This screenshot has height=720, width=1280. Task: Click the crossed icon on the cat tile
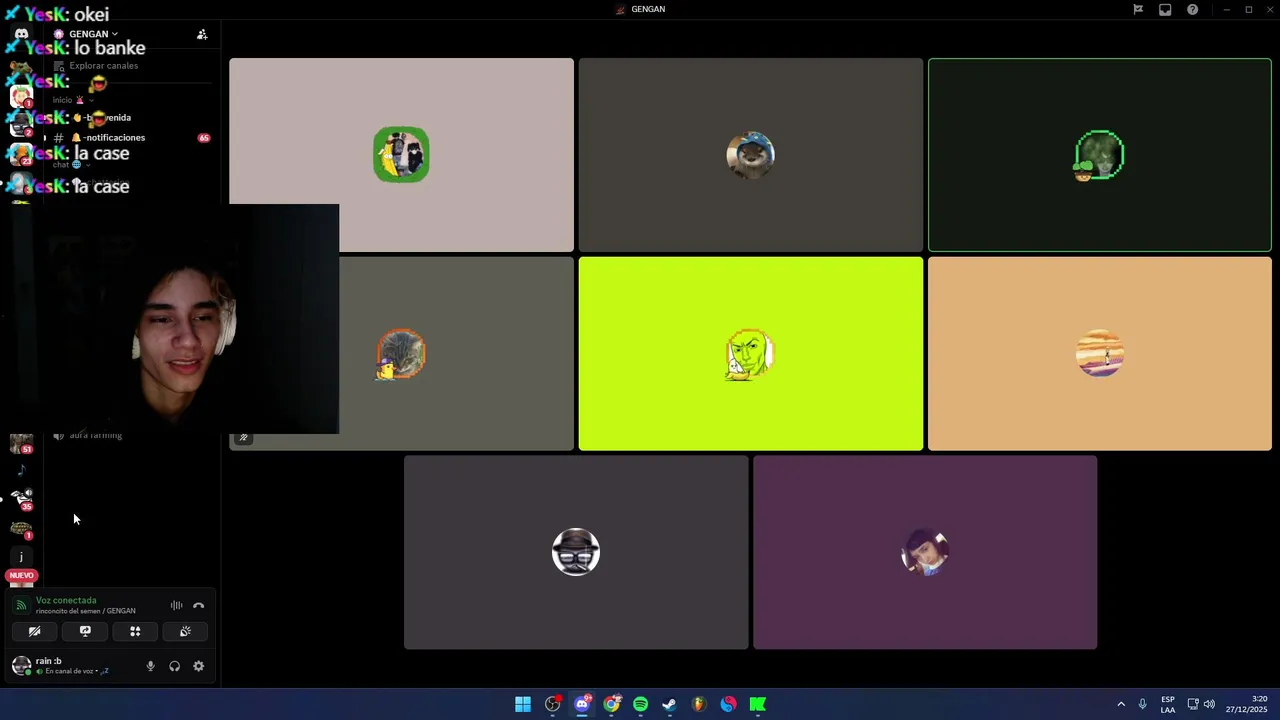point(243,437)
